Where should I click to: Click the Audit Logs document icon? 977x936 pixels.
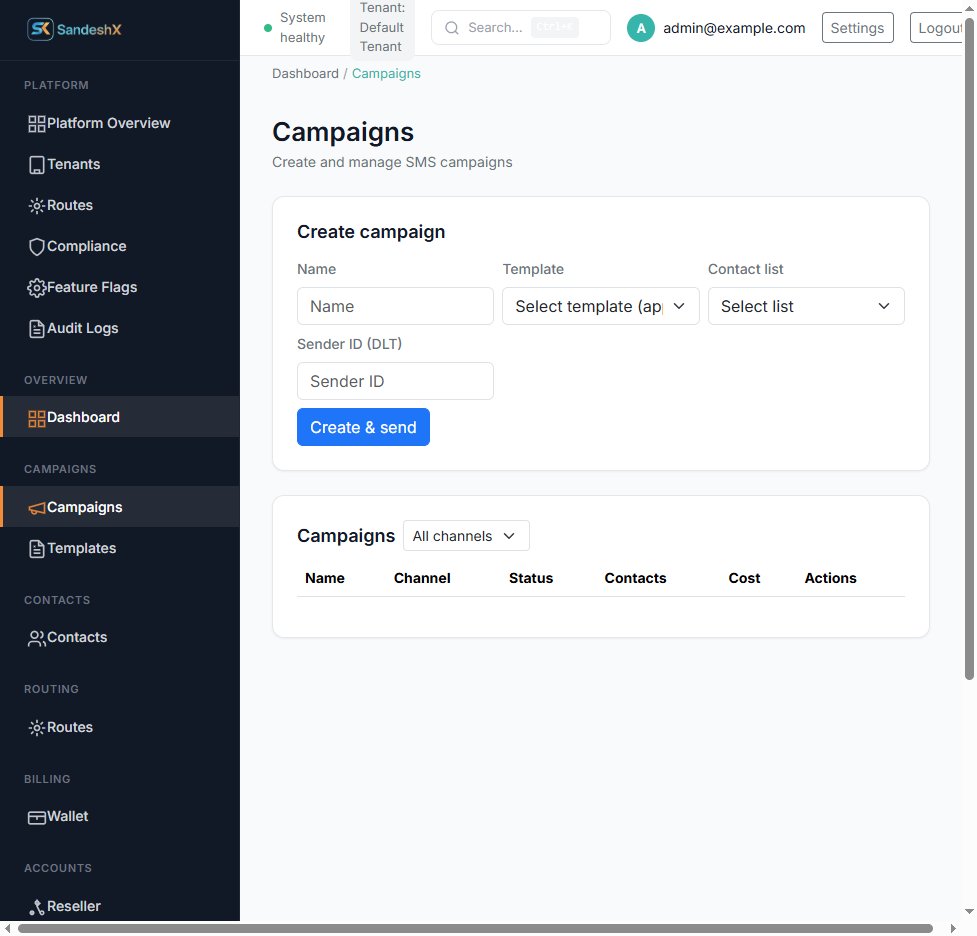37,328
